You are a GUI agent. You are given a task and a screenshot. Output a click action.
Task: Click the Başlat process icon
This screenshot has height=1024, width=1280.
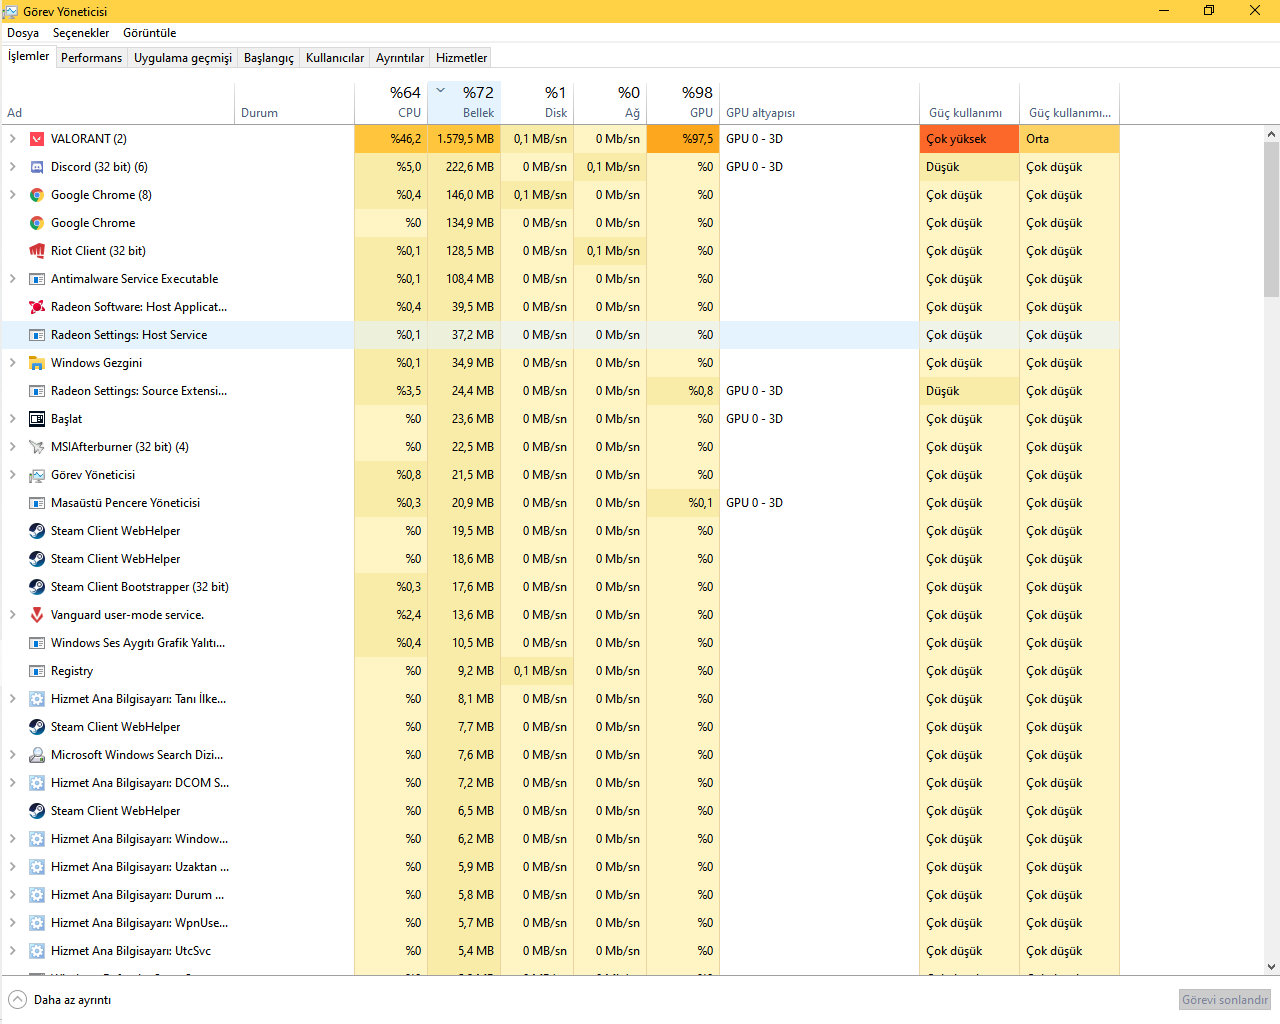tap(37, 419)
